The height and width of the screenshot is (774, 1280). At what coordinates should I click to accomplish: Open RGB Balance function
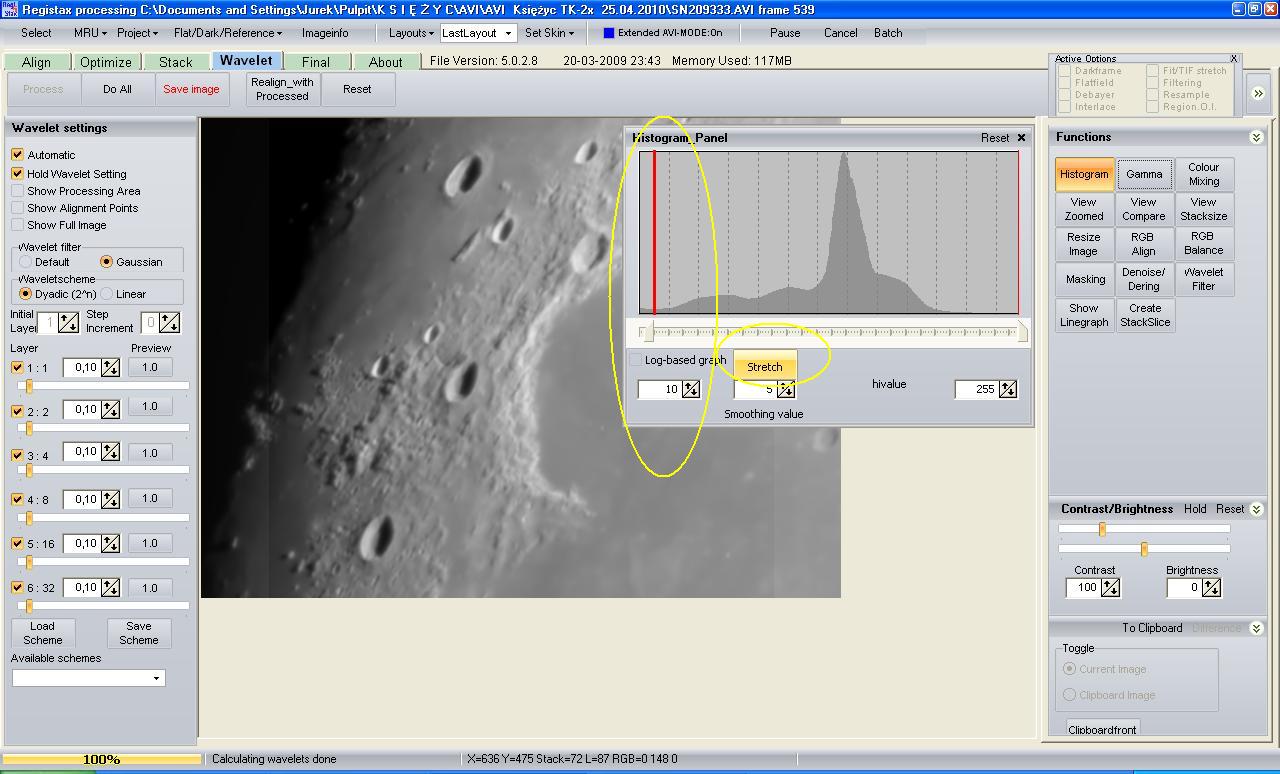tap(1204, 244)
